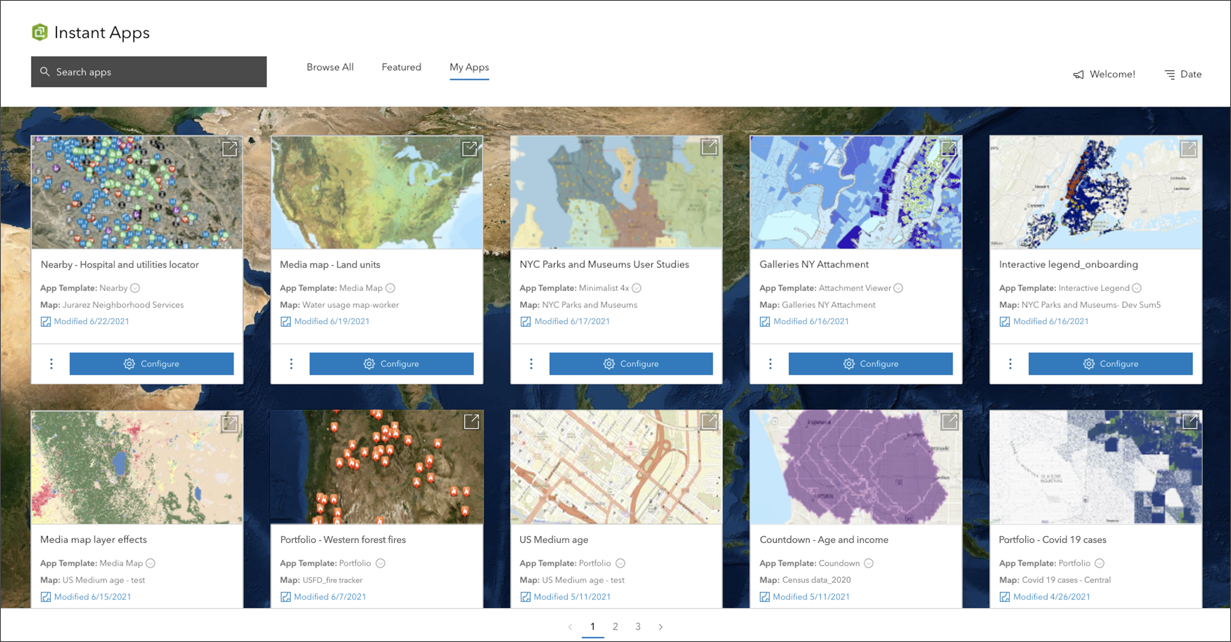Show Portfolio template info on US Medium age
The height and width of the screenshot is (642, 1231).
(x=621, y=563)
